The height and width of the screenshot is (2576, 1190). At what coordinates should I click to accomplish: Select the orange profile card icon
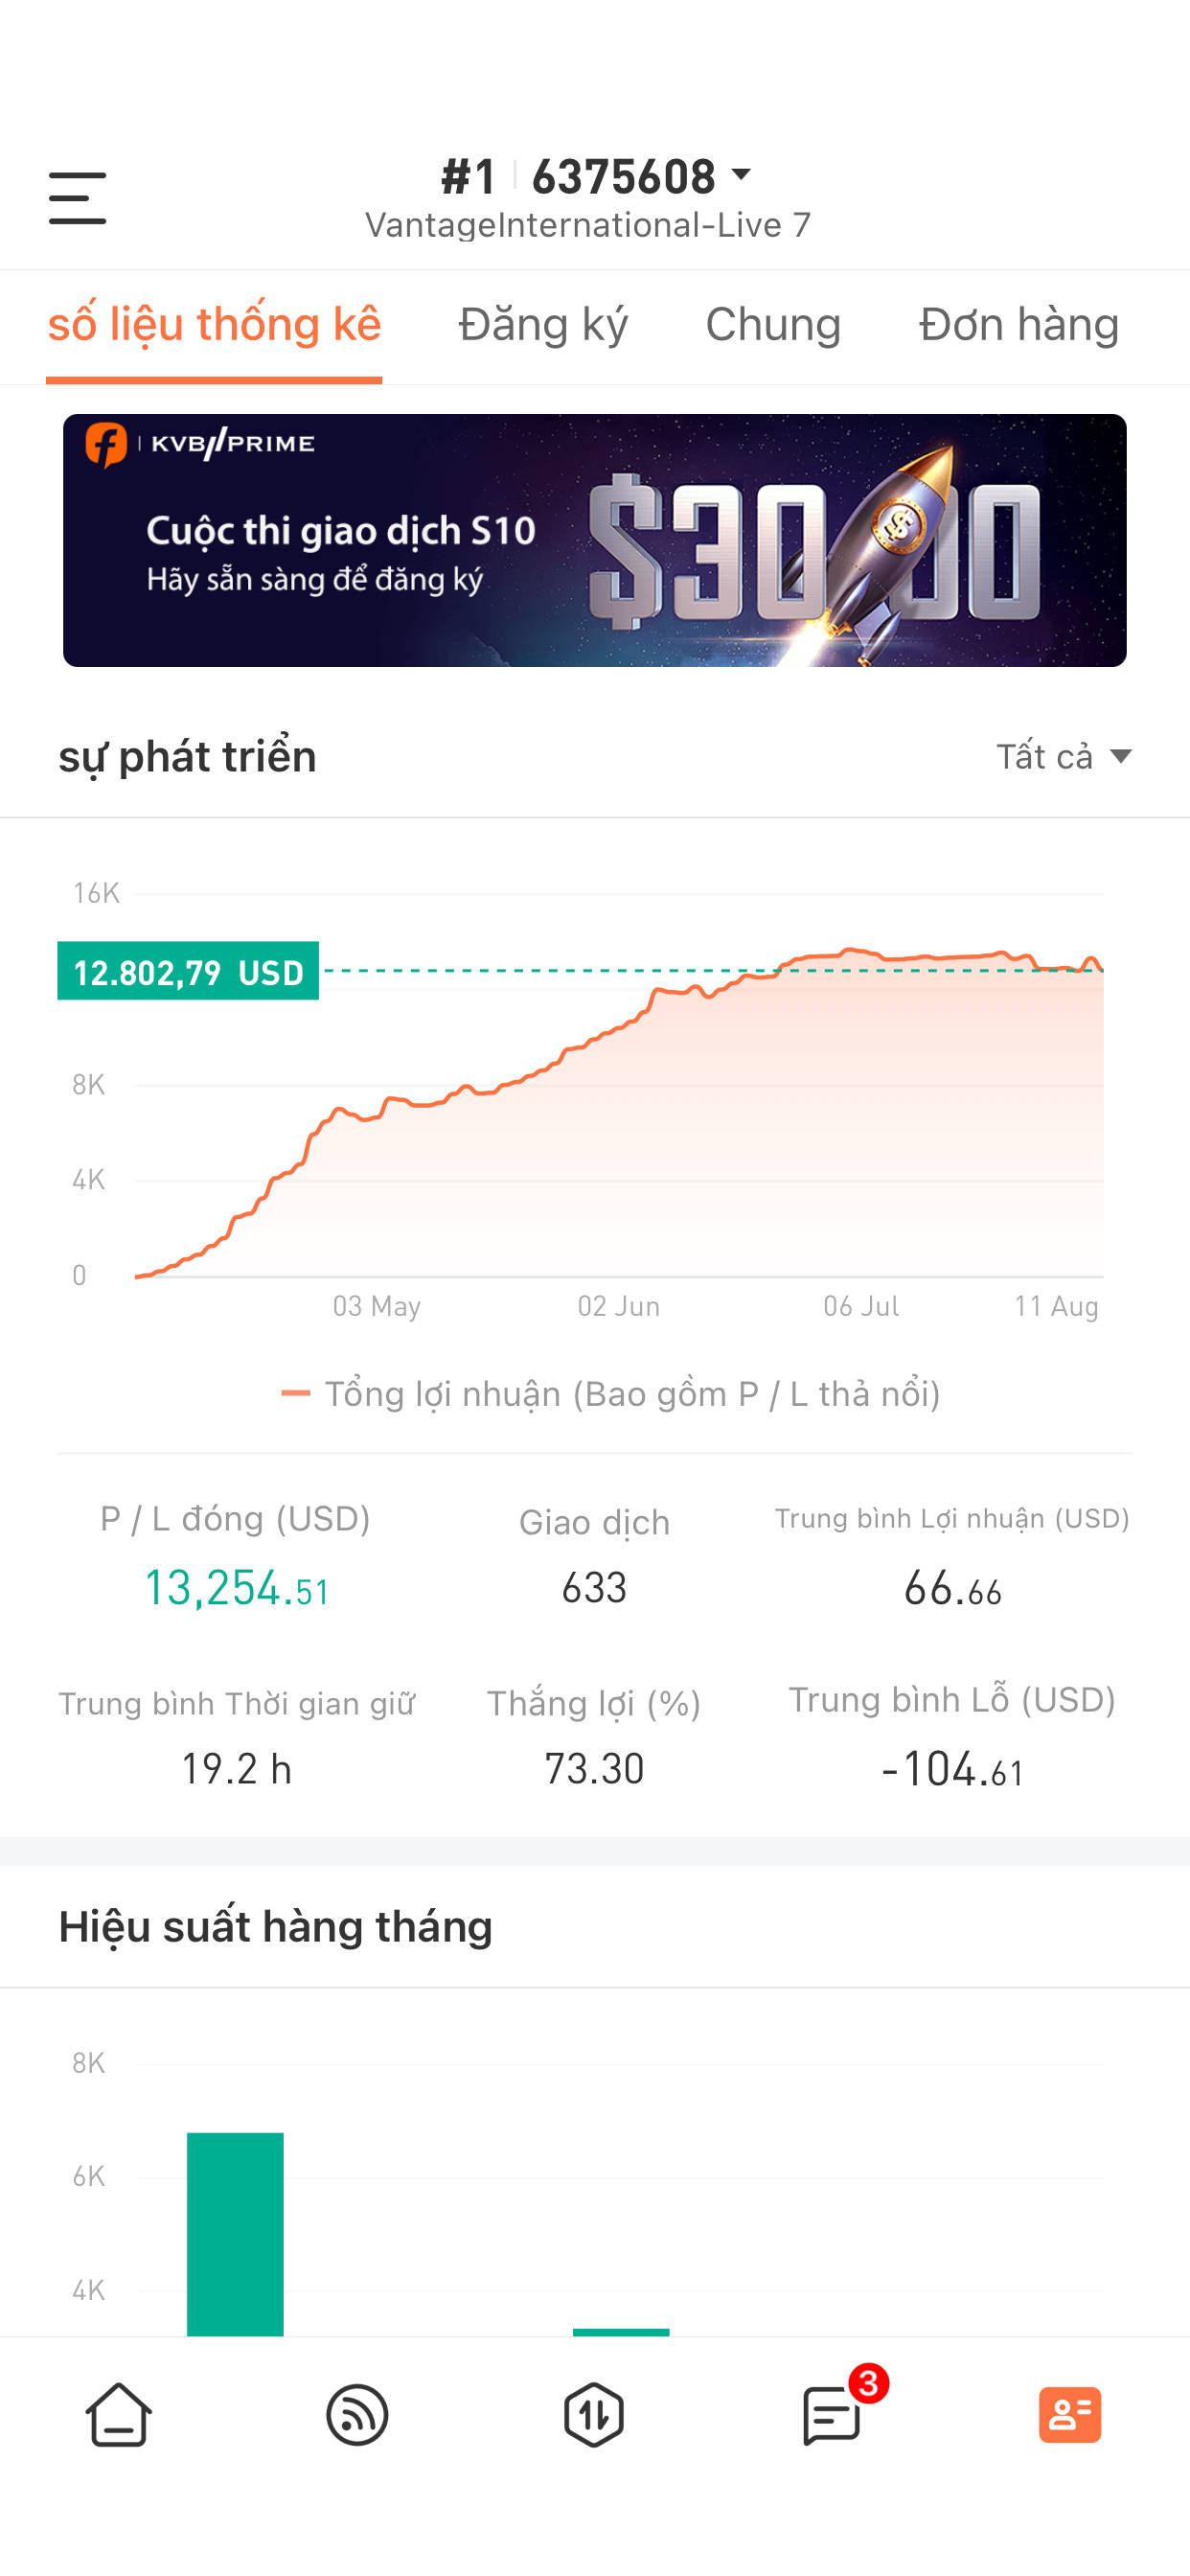coord(1070,2415)
